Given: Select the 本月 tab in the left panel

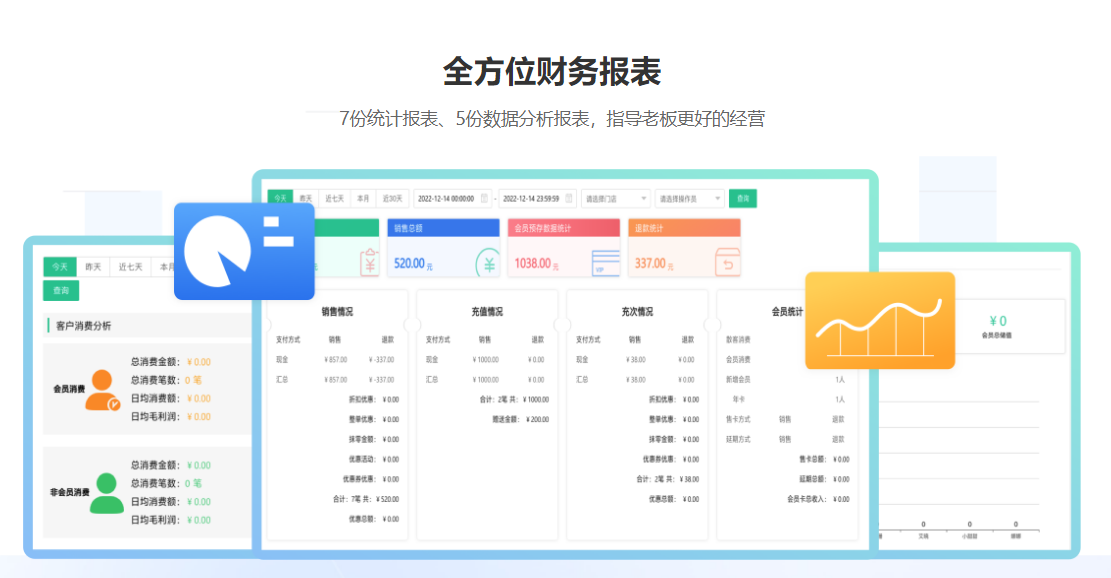Looking at the screenshot, I should click(x=167, y=267).
